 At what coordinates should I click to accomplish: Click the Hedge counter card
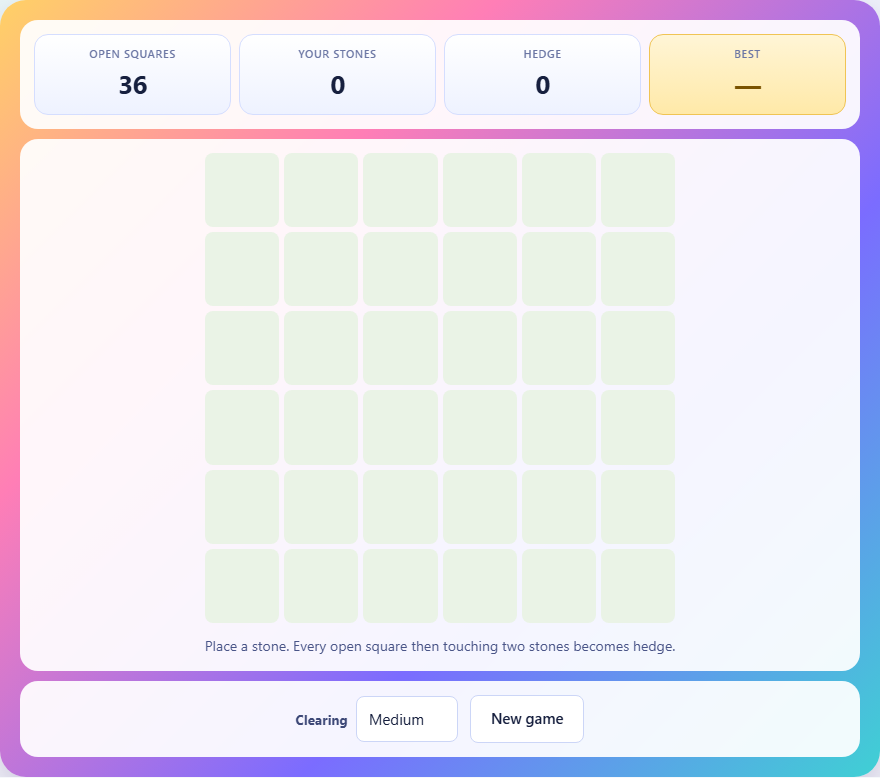click(542, 75)
